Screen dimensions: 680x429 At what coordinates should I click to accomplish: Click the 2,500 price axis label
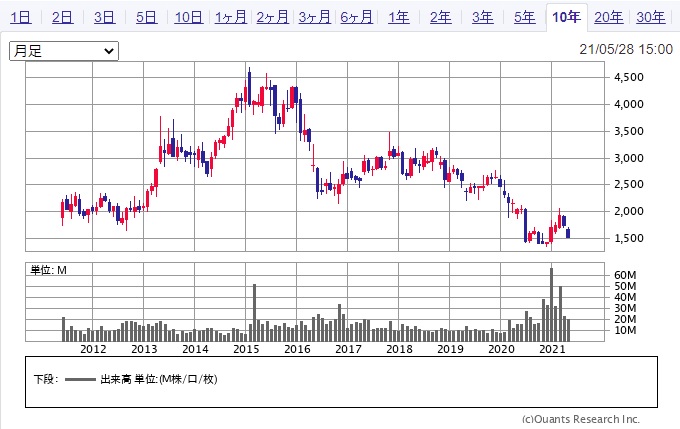click(x=628, y=185)
